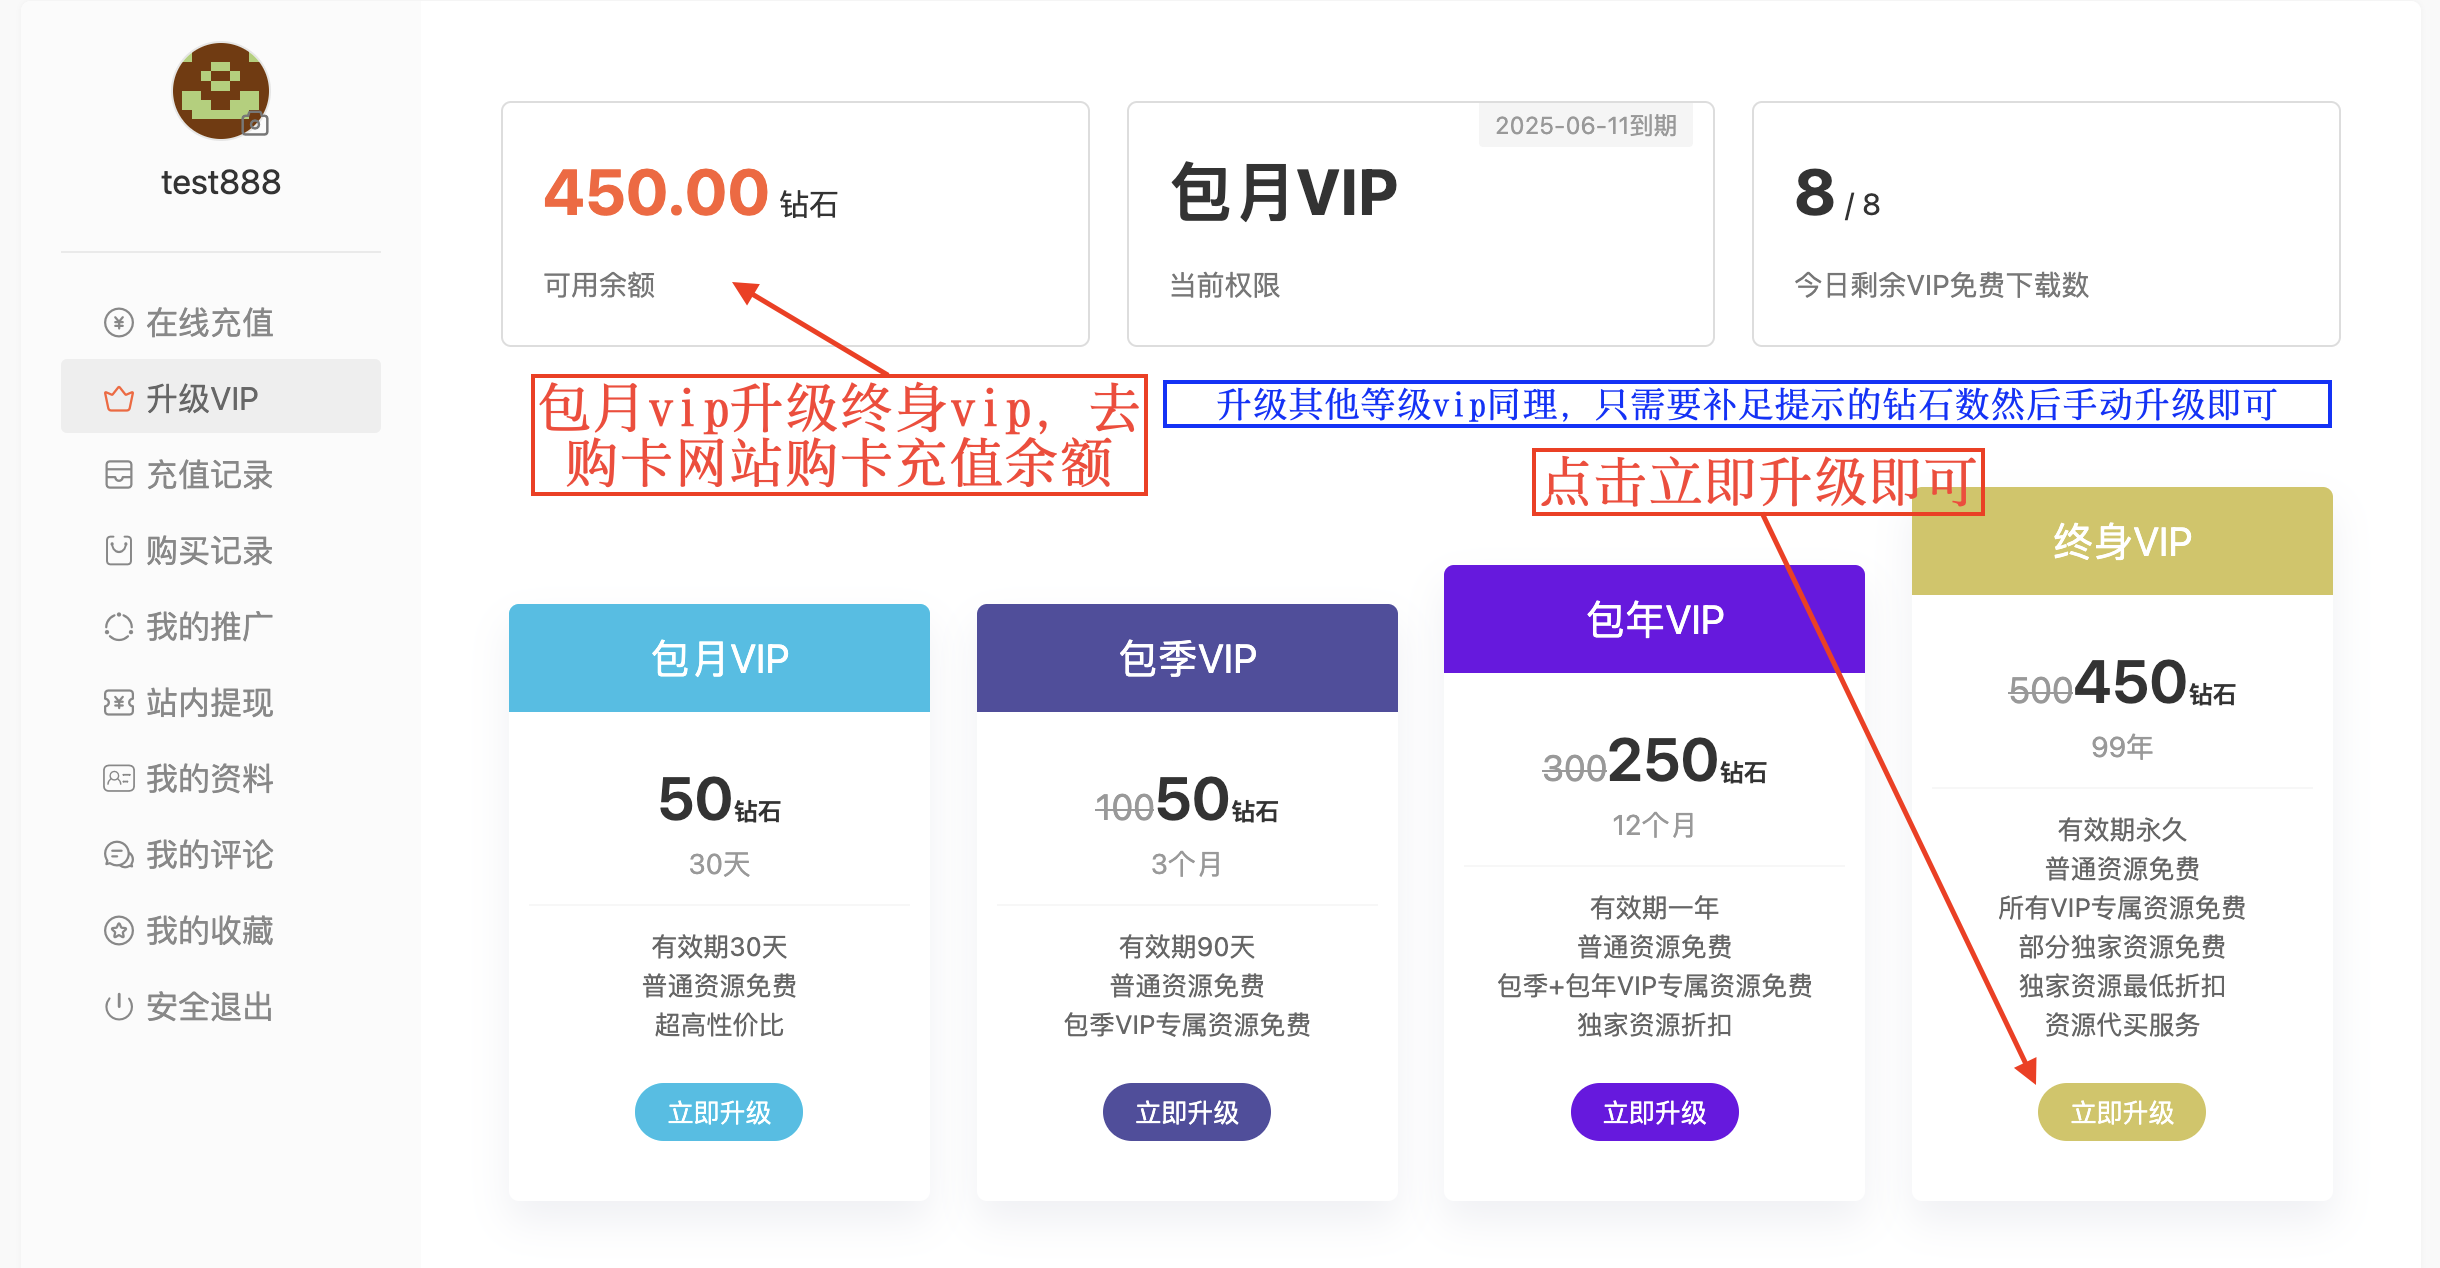This screenshot has height=1268, width=2440.
Task: Click the profile card icon for 我的资料
Action: point(118,779)
